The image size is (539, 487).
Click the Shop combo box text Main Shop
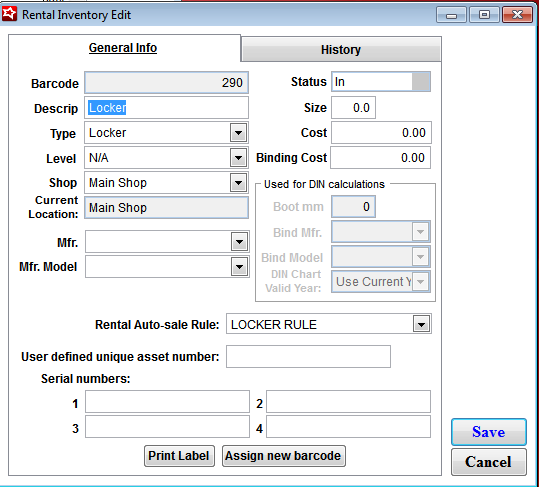click(118, 182)
